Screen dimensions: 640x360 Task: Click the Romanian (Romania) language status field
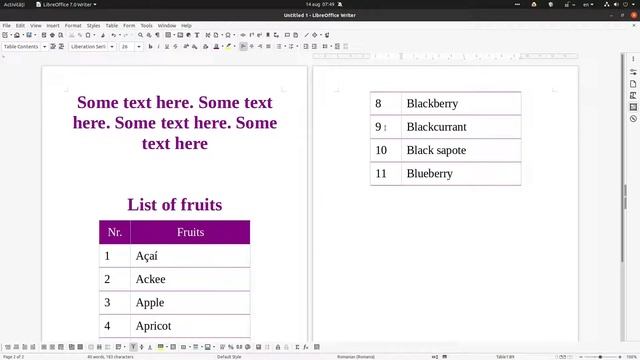point(356,357)
